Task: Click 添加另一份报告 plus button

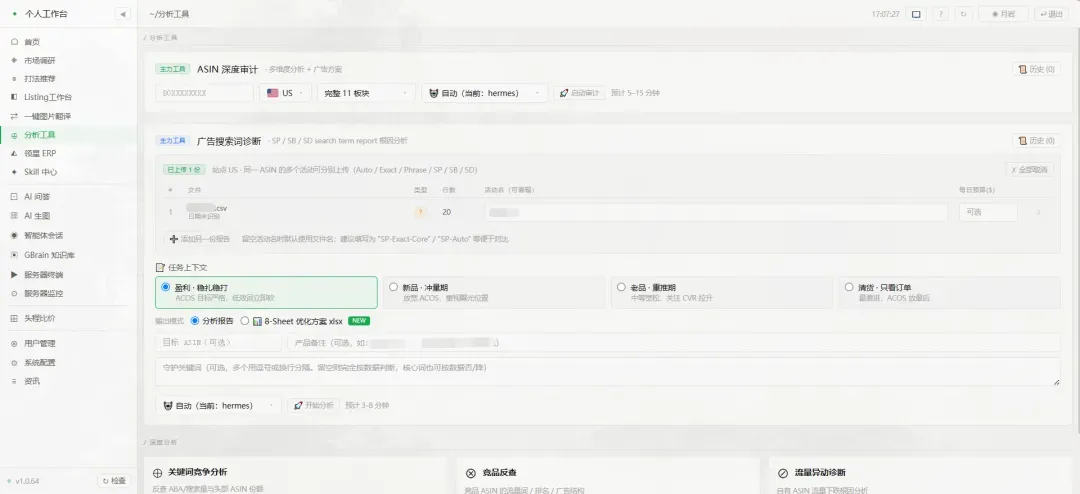Action: 200,239
